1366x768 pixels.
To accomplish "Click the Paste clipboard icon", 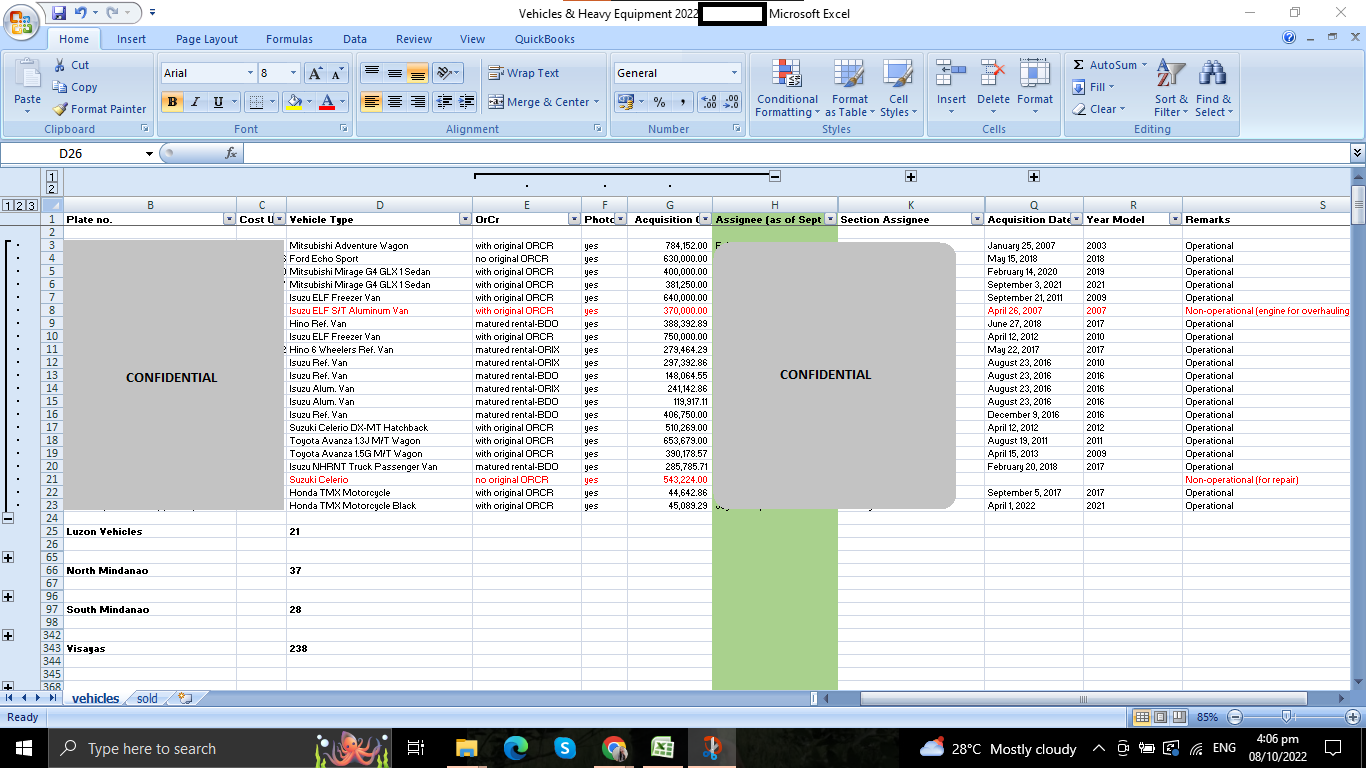I will click(27, 75).
